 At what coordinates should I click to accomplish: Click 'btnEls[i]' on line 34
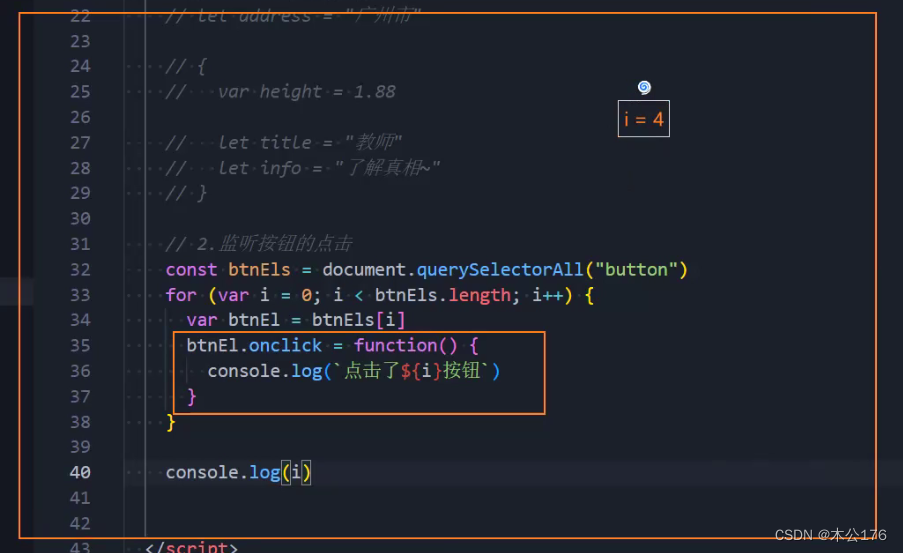359,320
